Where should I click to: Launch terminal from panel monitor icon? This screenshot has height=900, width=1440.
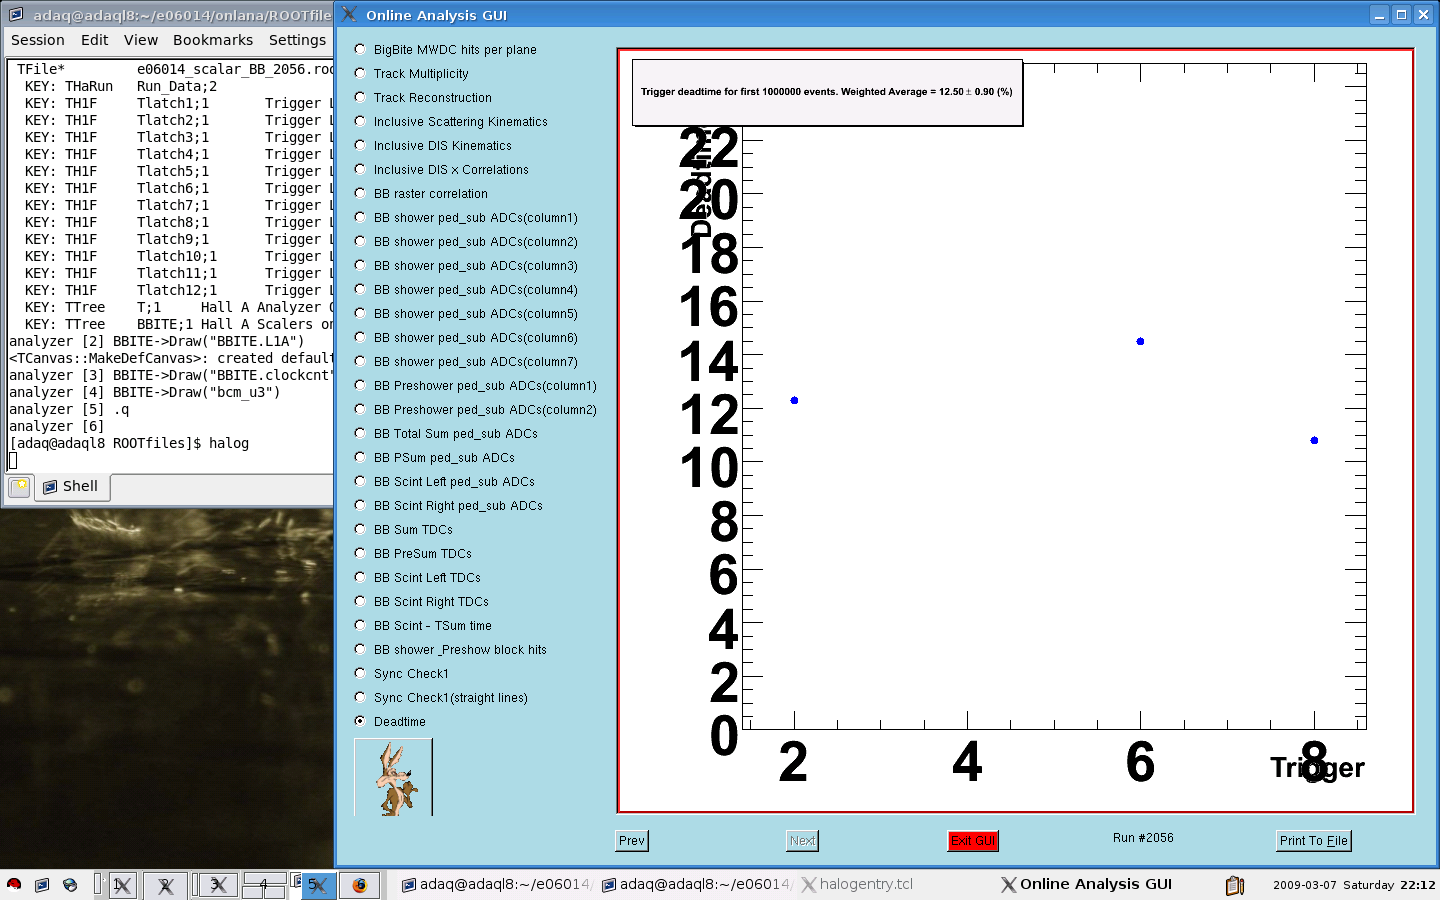tap(42, 884)
